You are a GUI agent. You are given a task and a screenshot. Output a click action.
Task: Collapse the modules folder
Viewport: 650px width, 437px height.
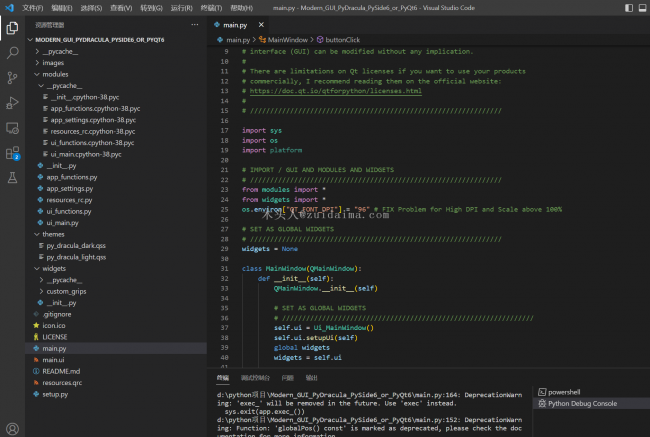(55, 74)
